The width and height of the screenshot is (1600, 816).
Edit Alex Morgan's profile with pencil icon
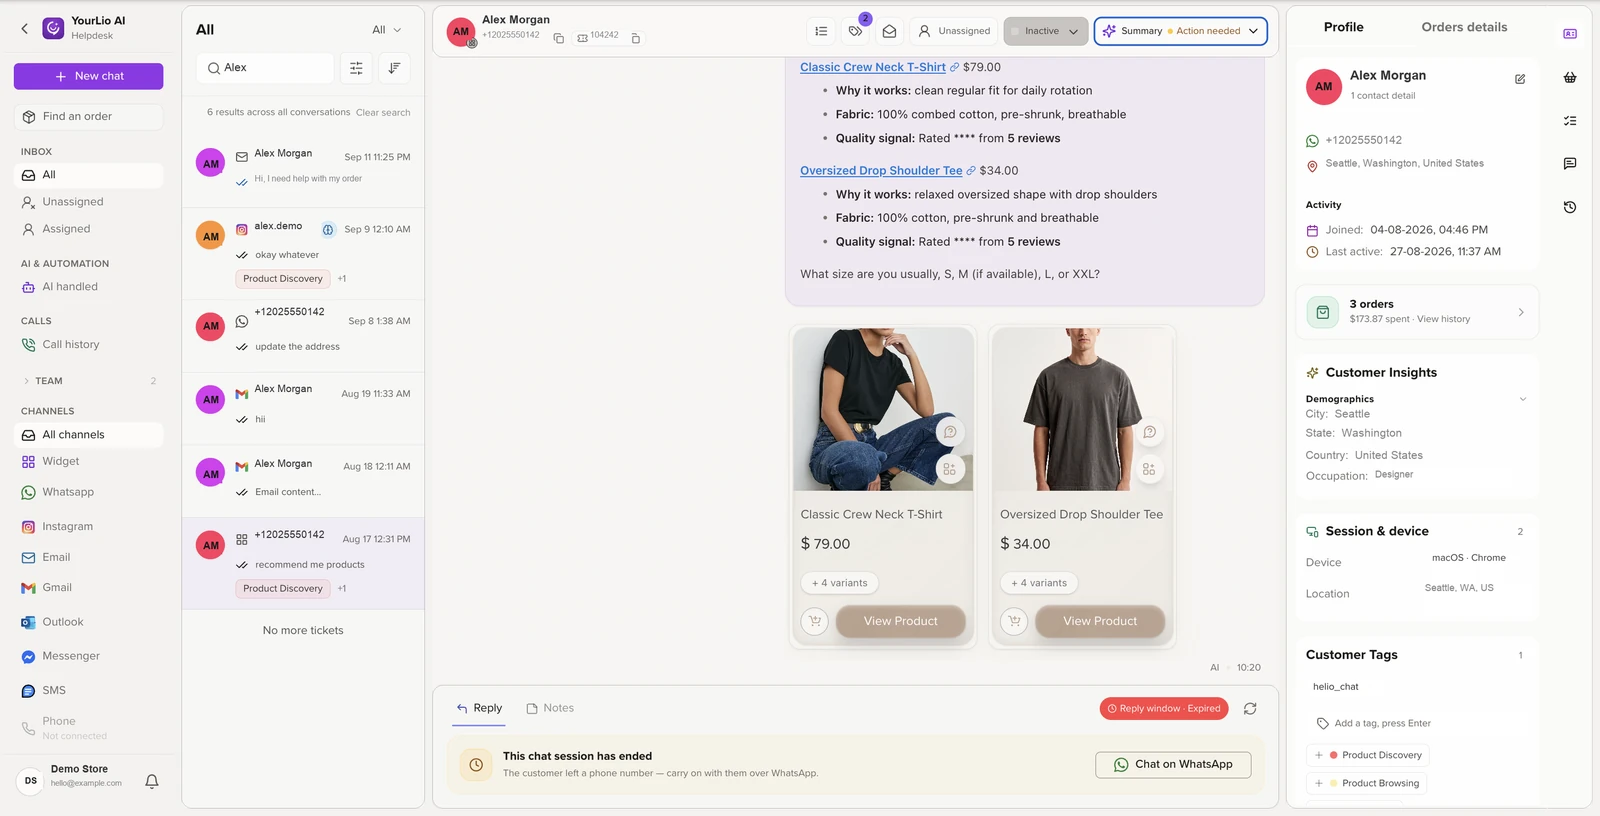(x=1520, y=79)
